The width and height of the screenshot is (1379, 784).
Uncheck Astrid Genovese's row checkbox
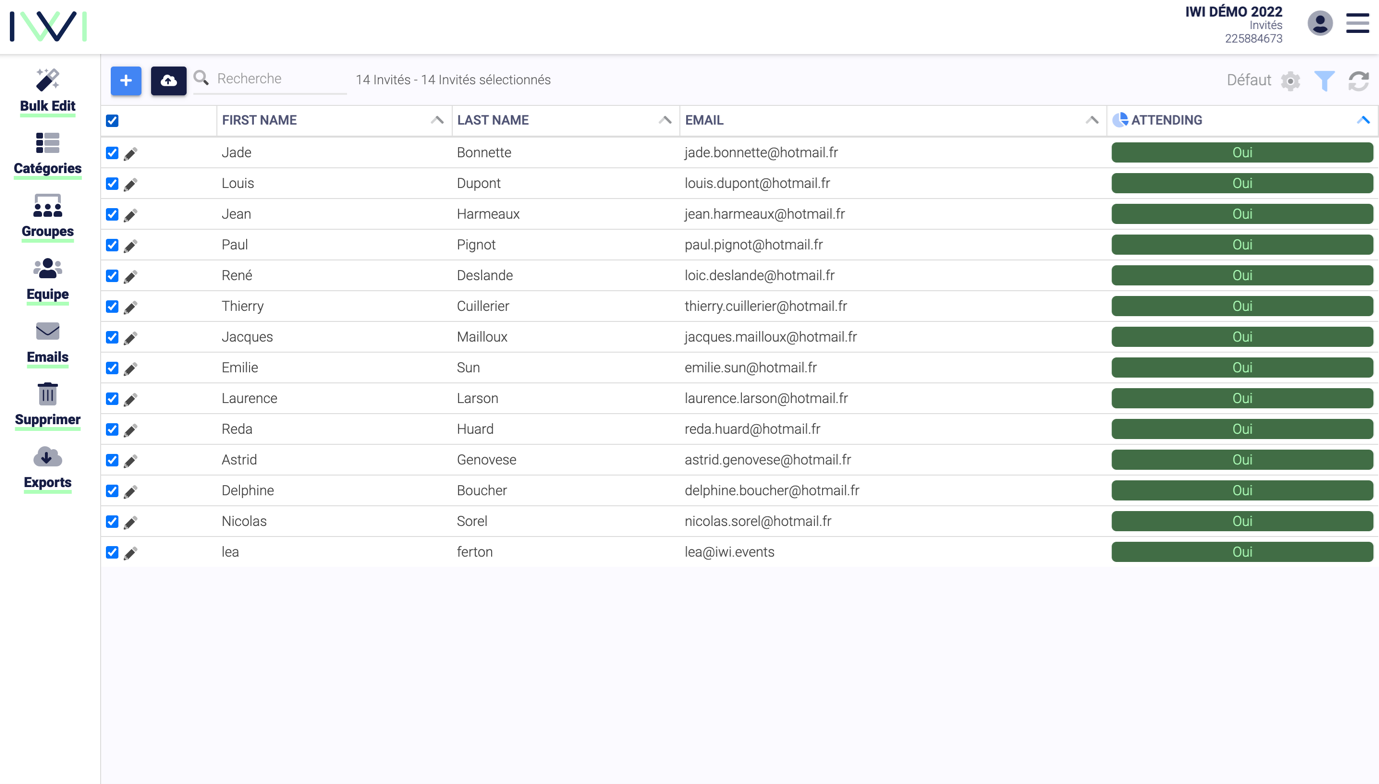click(112, 460)
